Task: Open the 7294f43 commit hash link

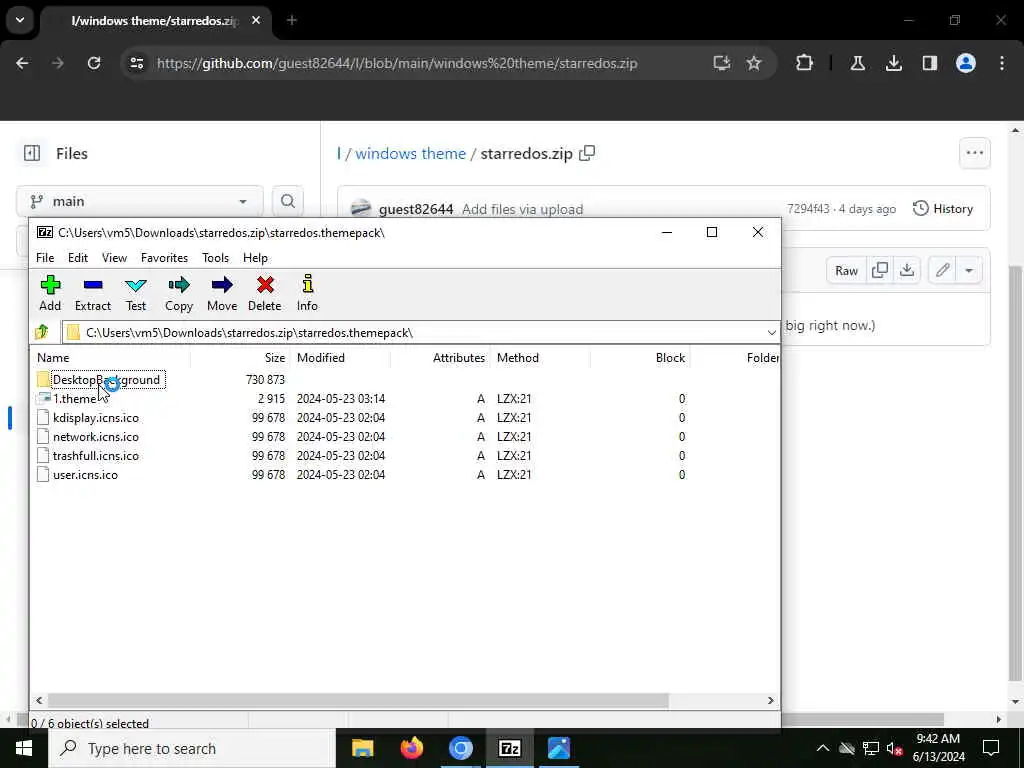Action: click(x=808, y=209)
